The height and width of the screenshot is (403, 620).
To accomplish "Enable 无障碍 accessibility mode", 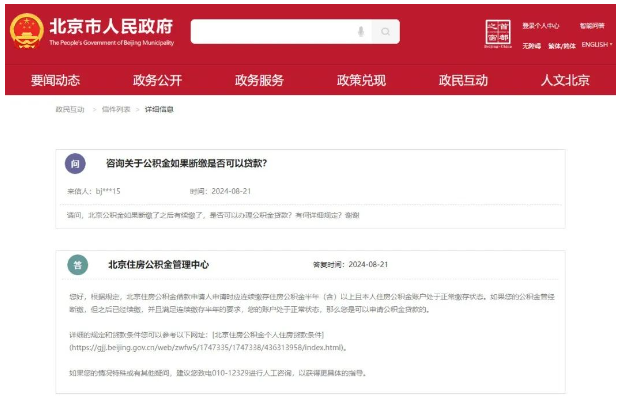I will coord(531,45).
